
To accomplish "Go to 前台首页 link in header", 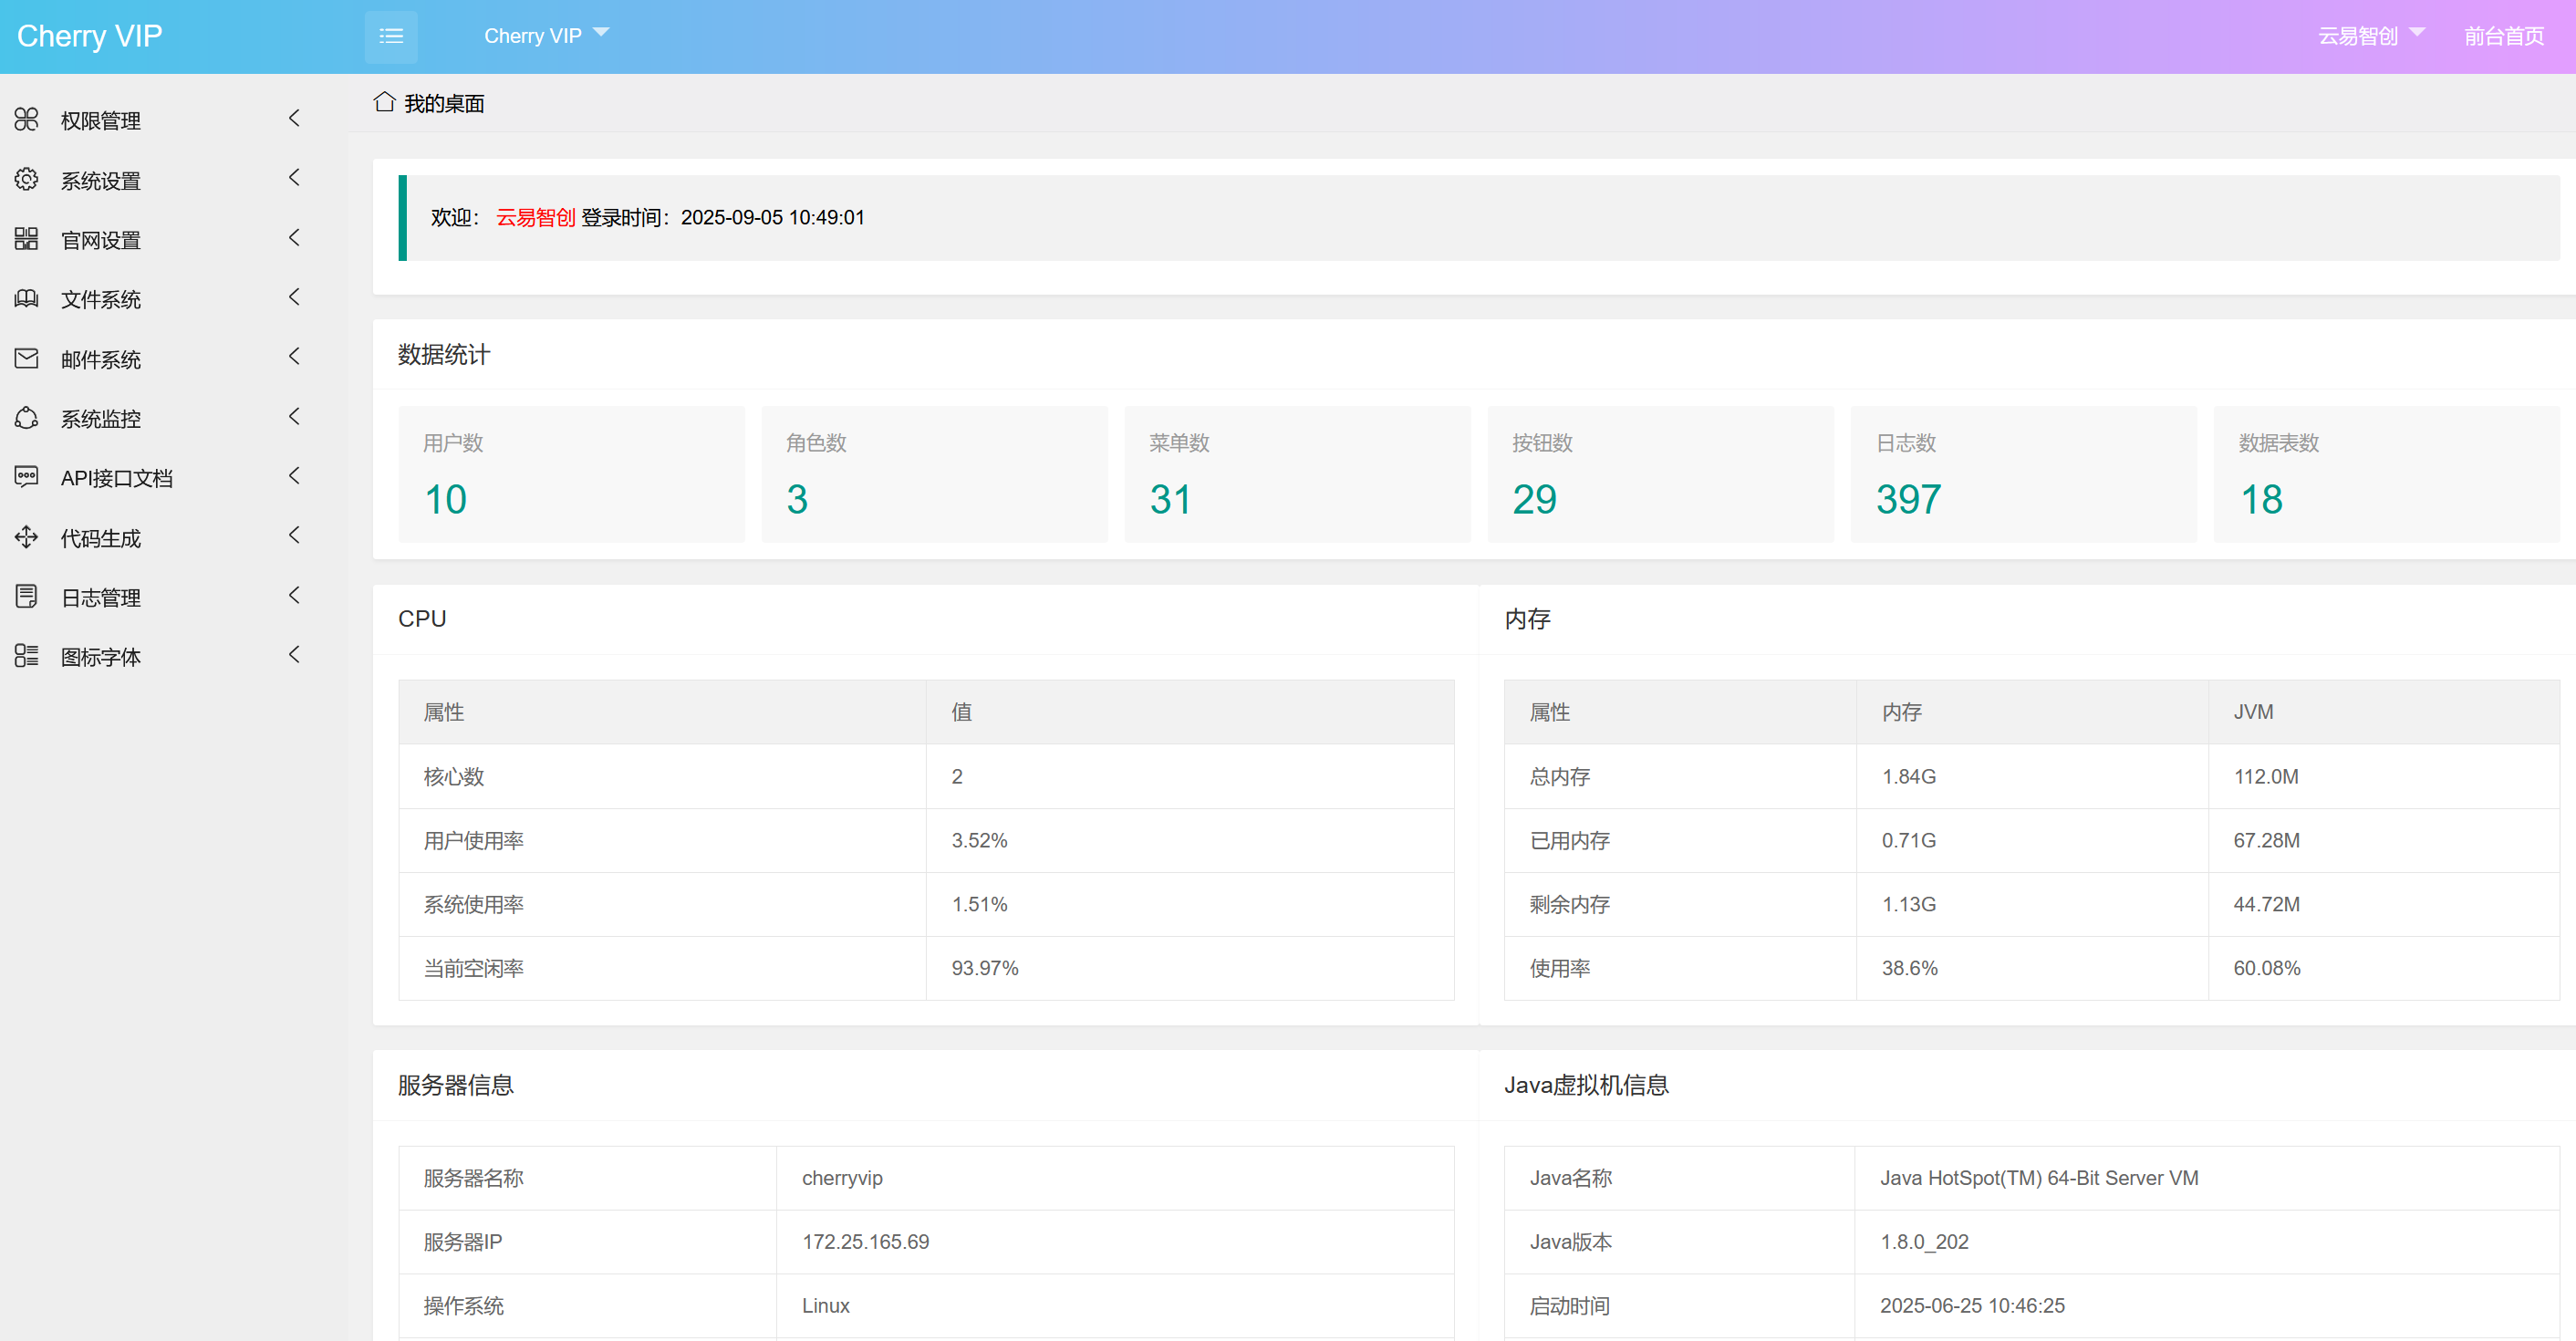I will pos(2503,36).
